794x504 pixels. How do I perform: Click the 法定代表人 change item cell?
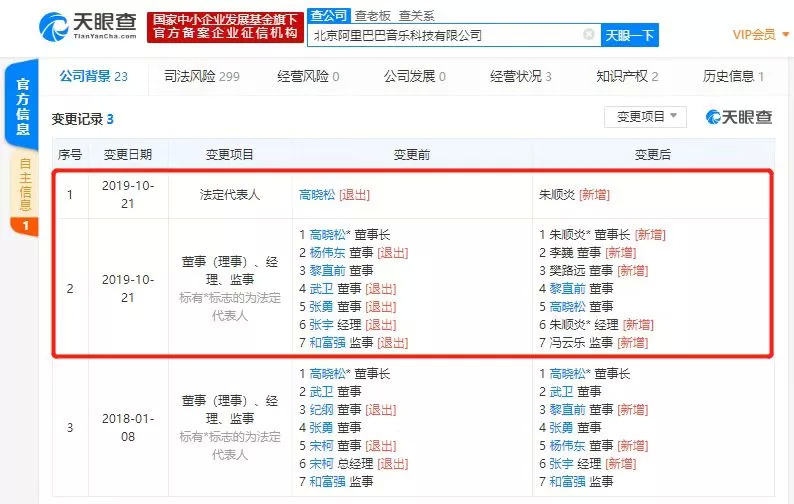point(230,195)
